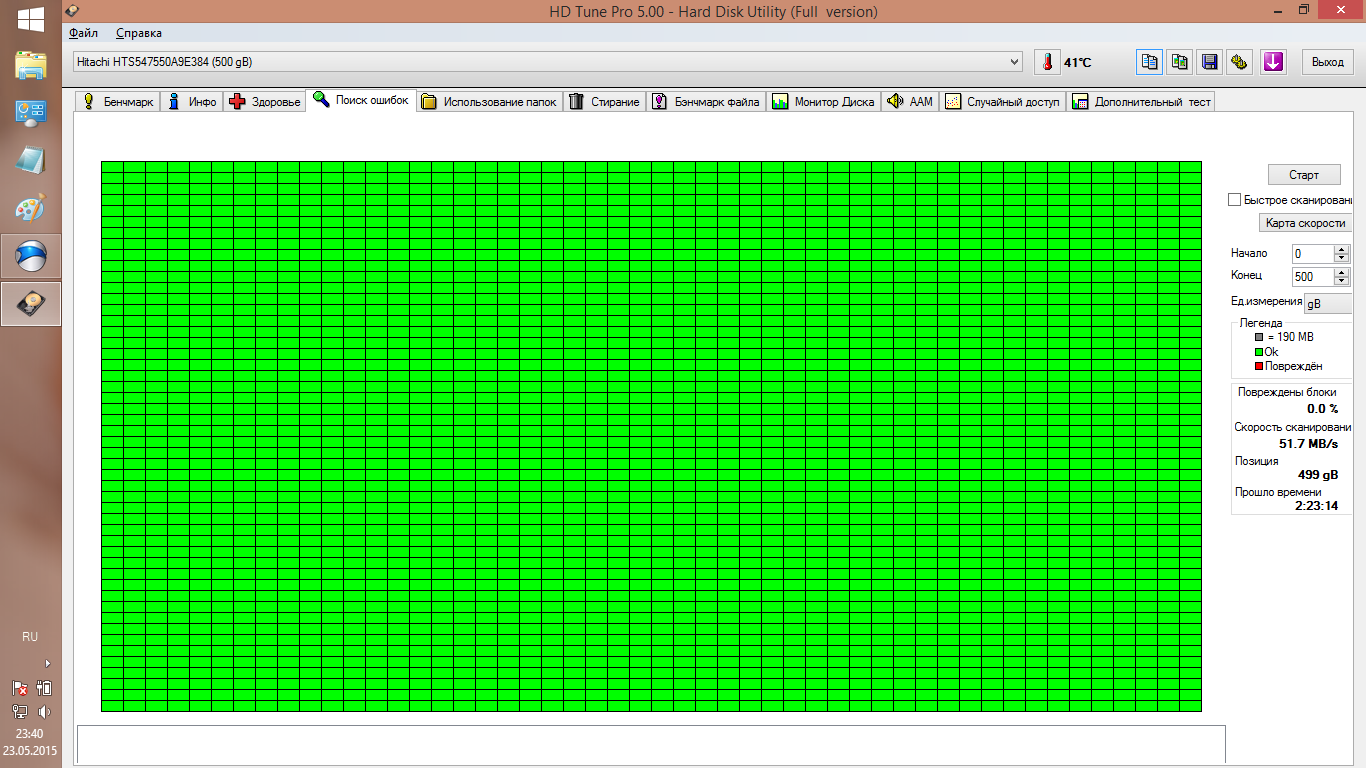This screenshot has width=1366, height=768.
Task: Copy text info to clipboard
Action: [1150, 62]
